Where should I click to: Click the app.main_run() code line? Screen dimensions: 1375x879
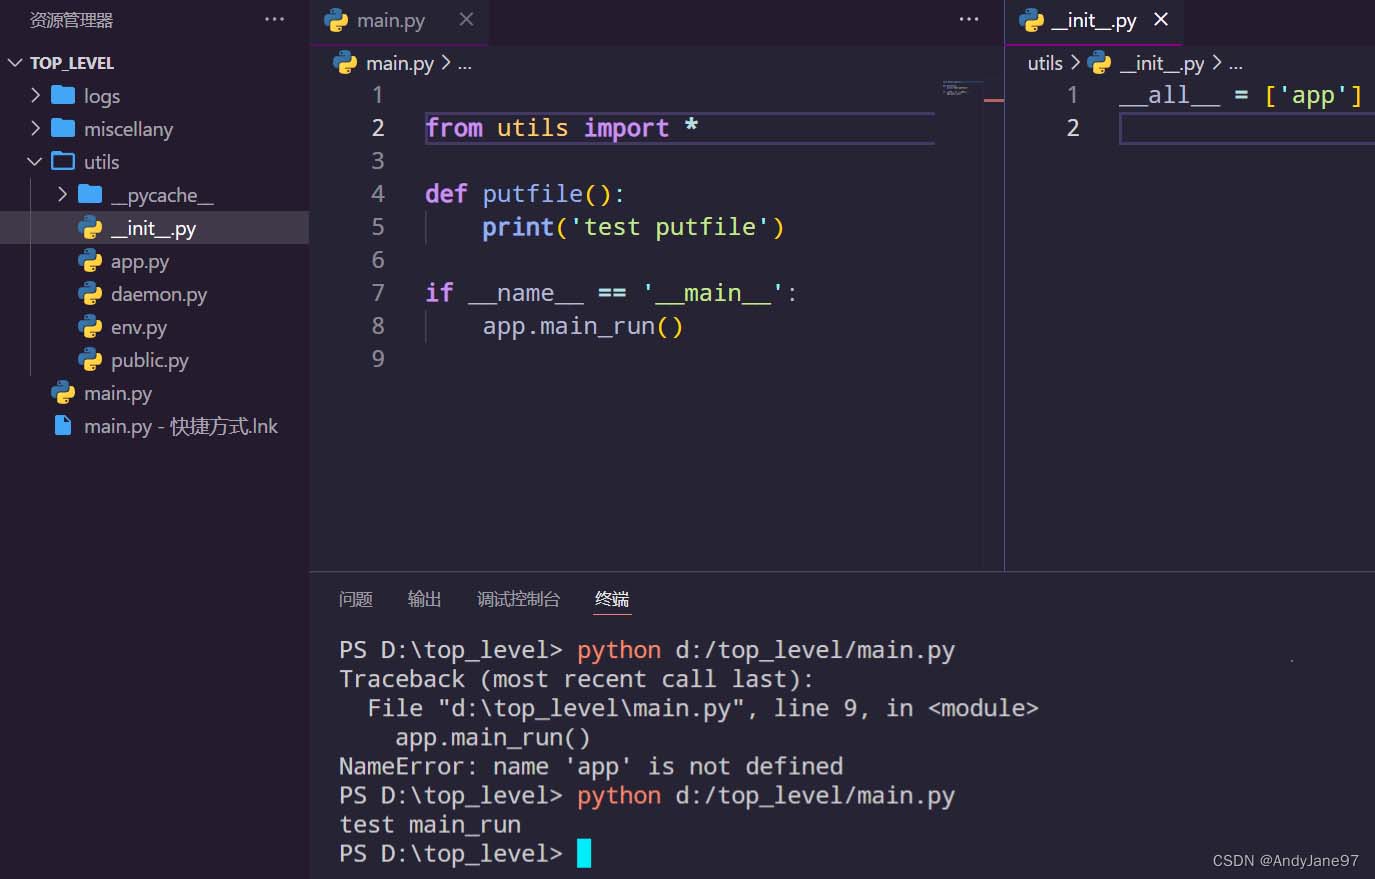pyautogui.click(x=583, y=326)
